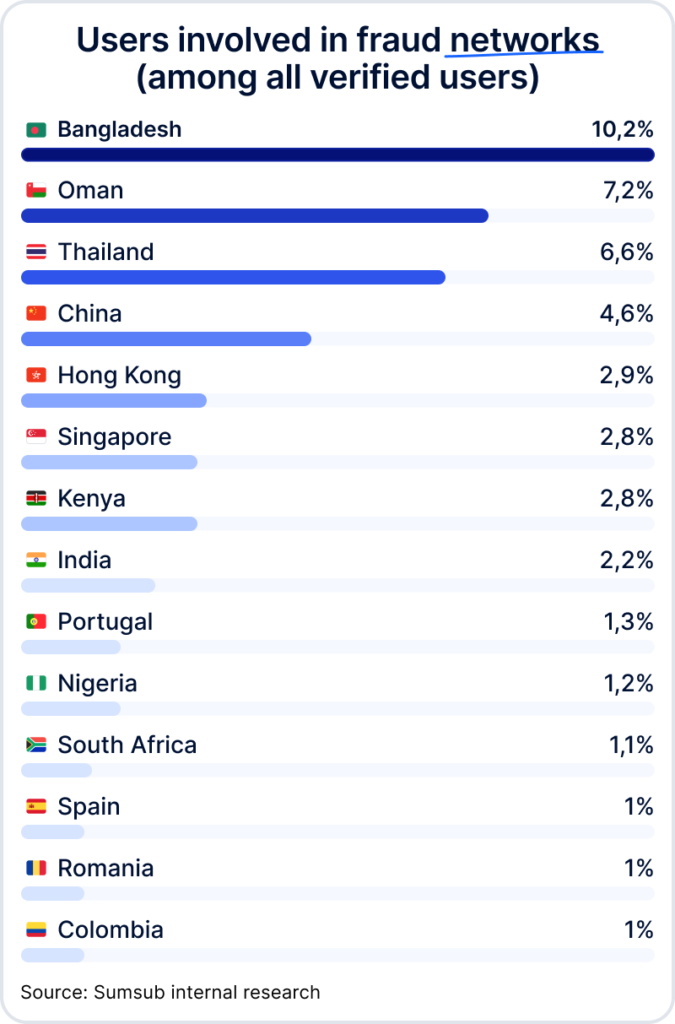
Task: Click the 4,6% value for China
Action: tap(626, 314)
